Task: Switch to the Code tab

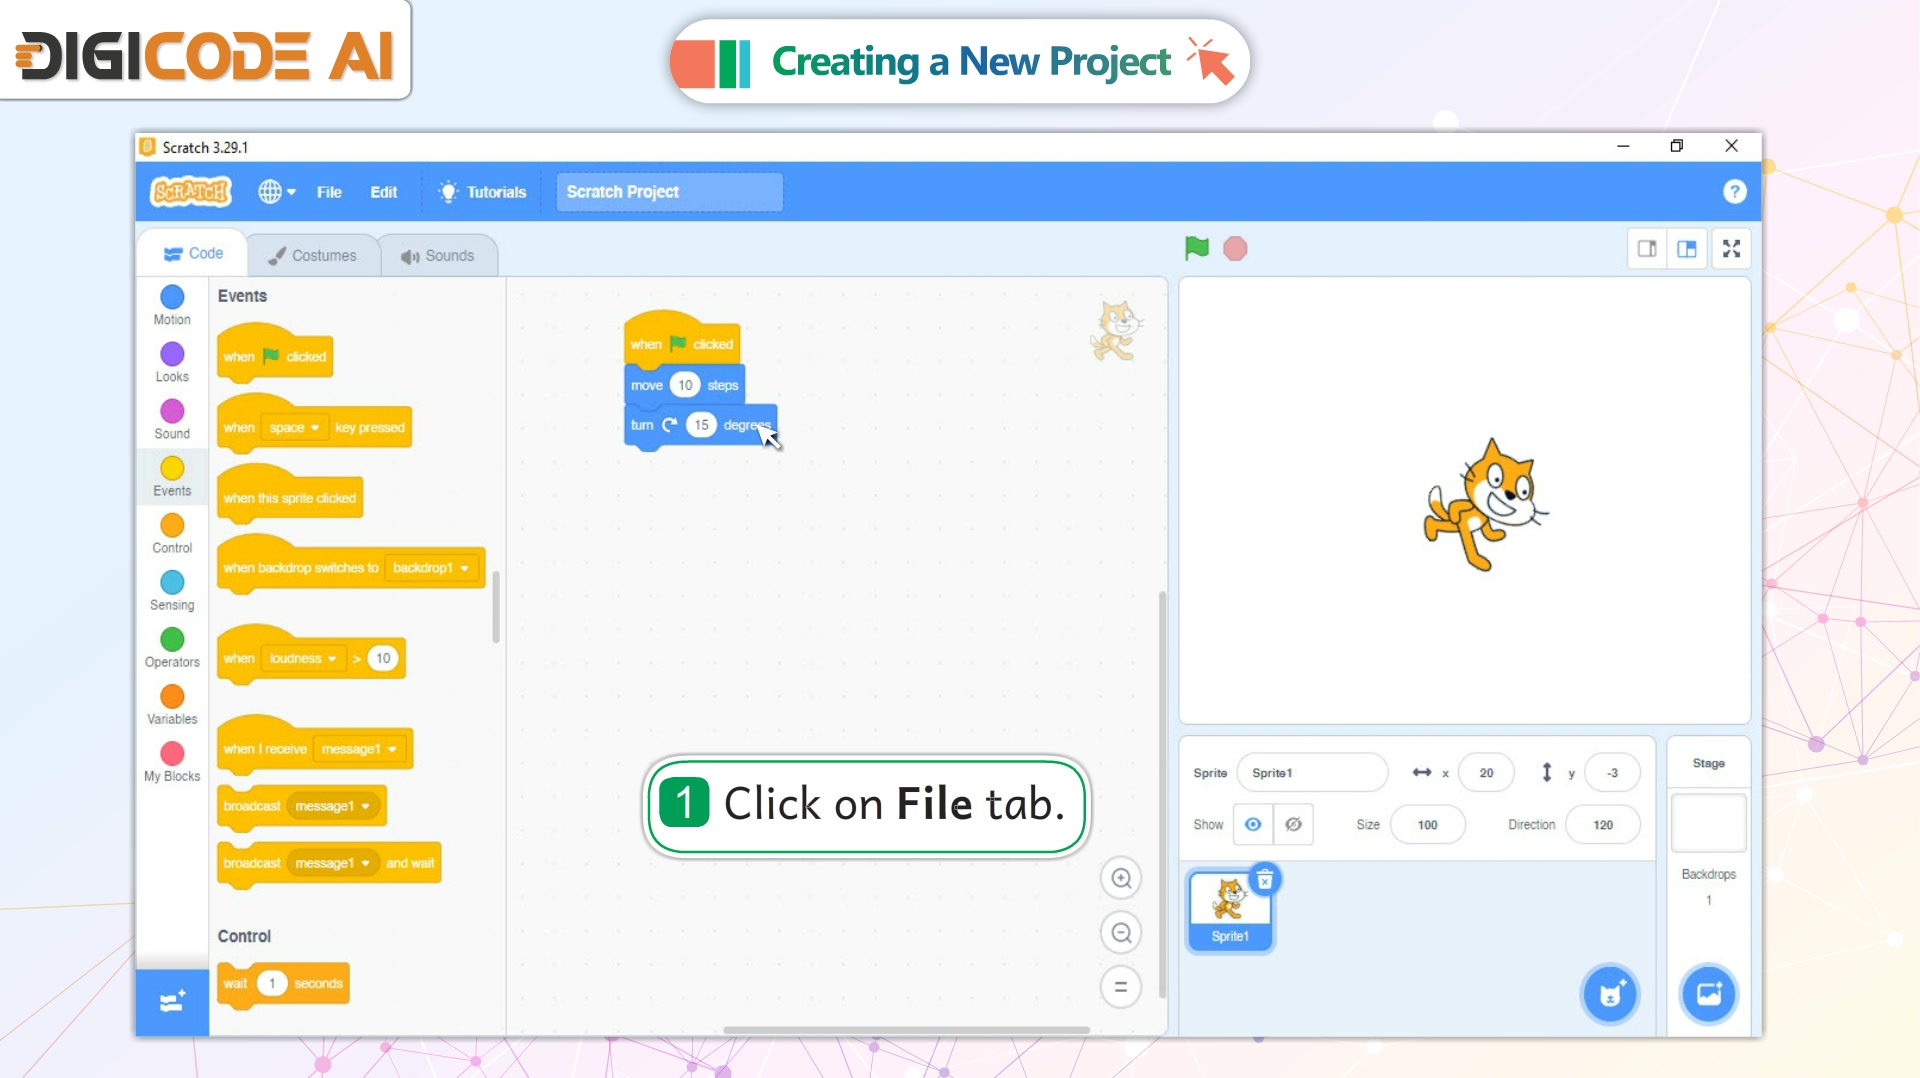Action: (193, 254)
